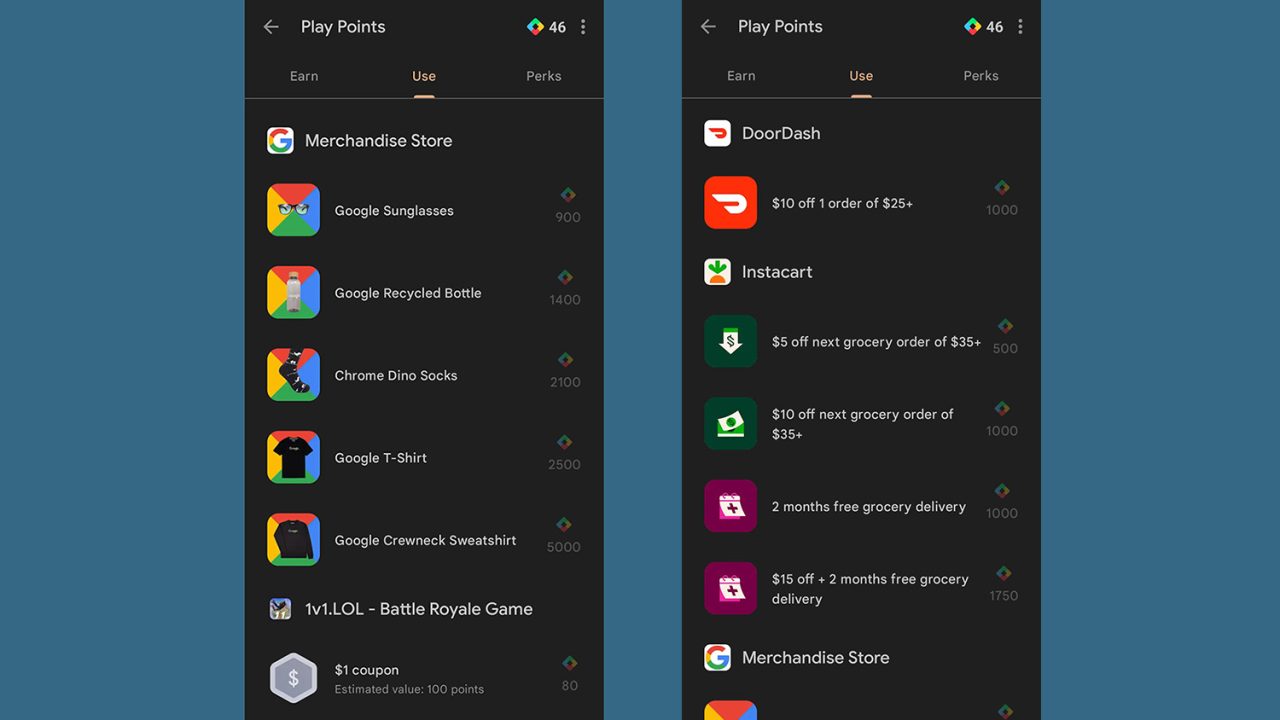Select the "$1 coupon" title

pos(367,670)
